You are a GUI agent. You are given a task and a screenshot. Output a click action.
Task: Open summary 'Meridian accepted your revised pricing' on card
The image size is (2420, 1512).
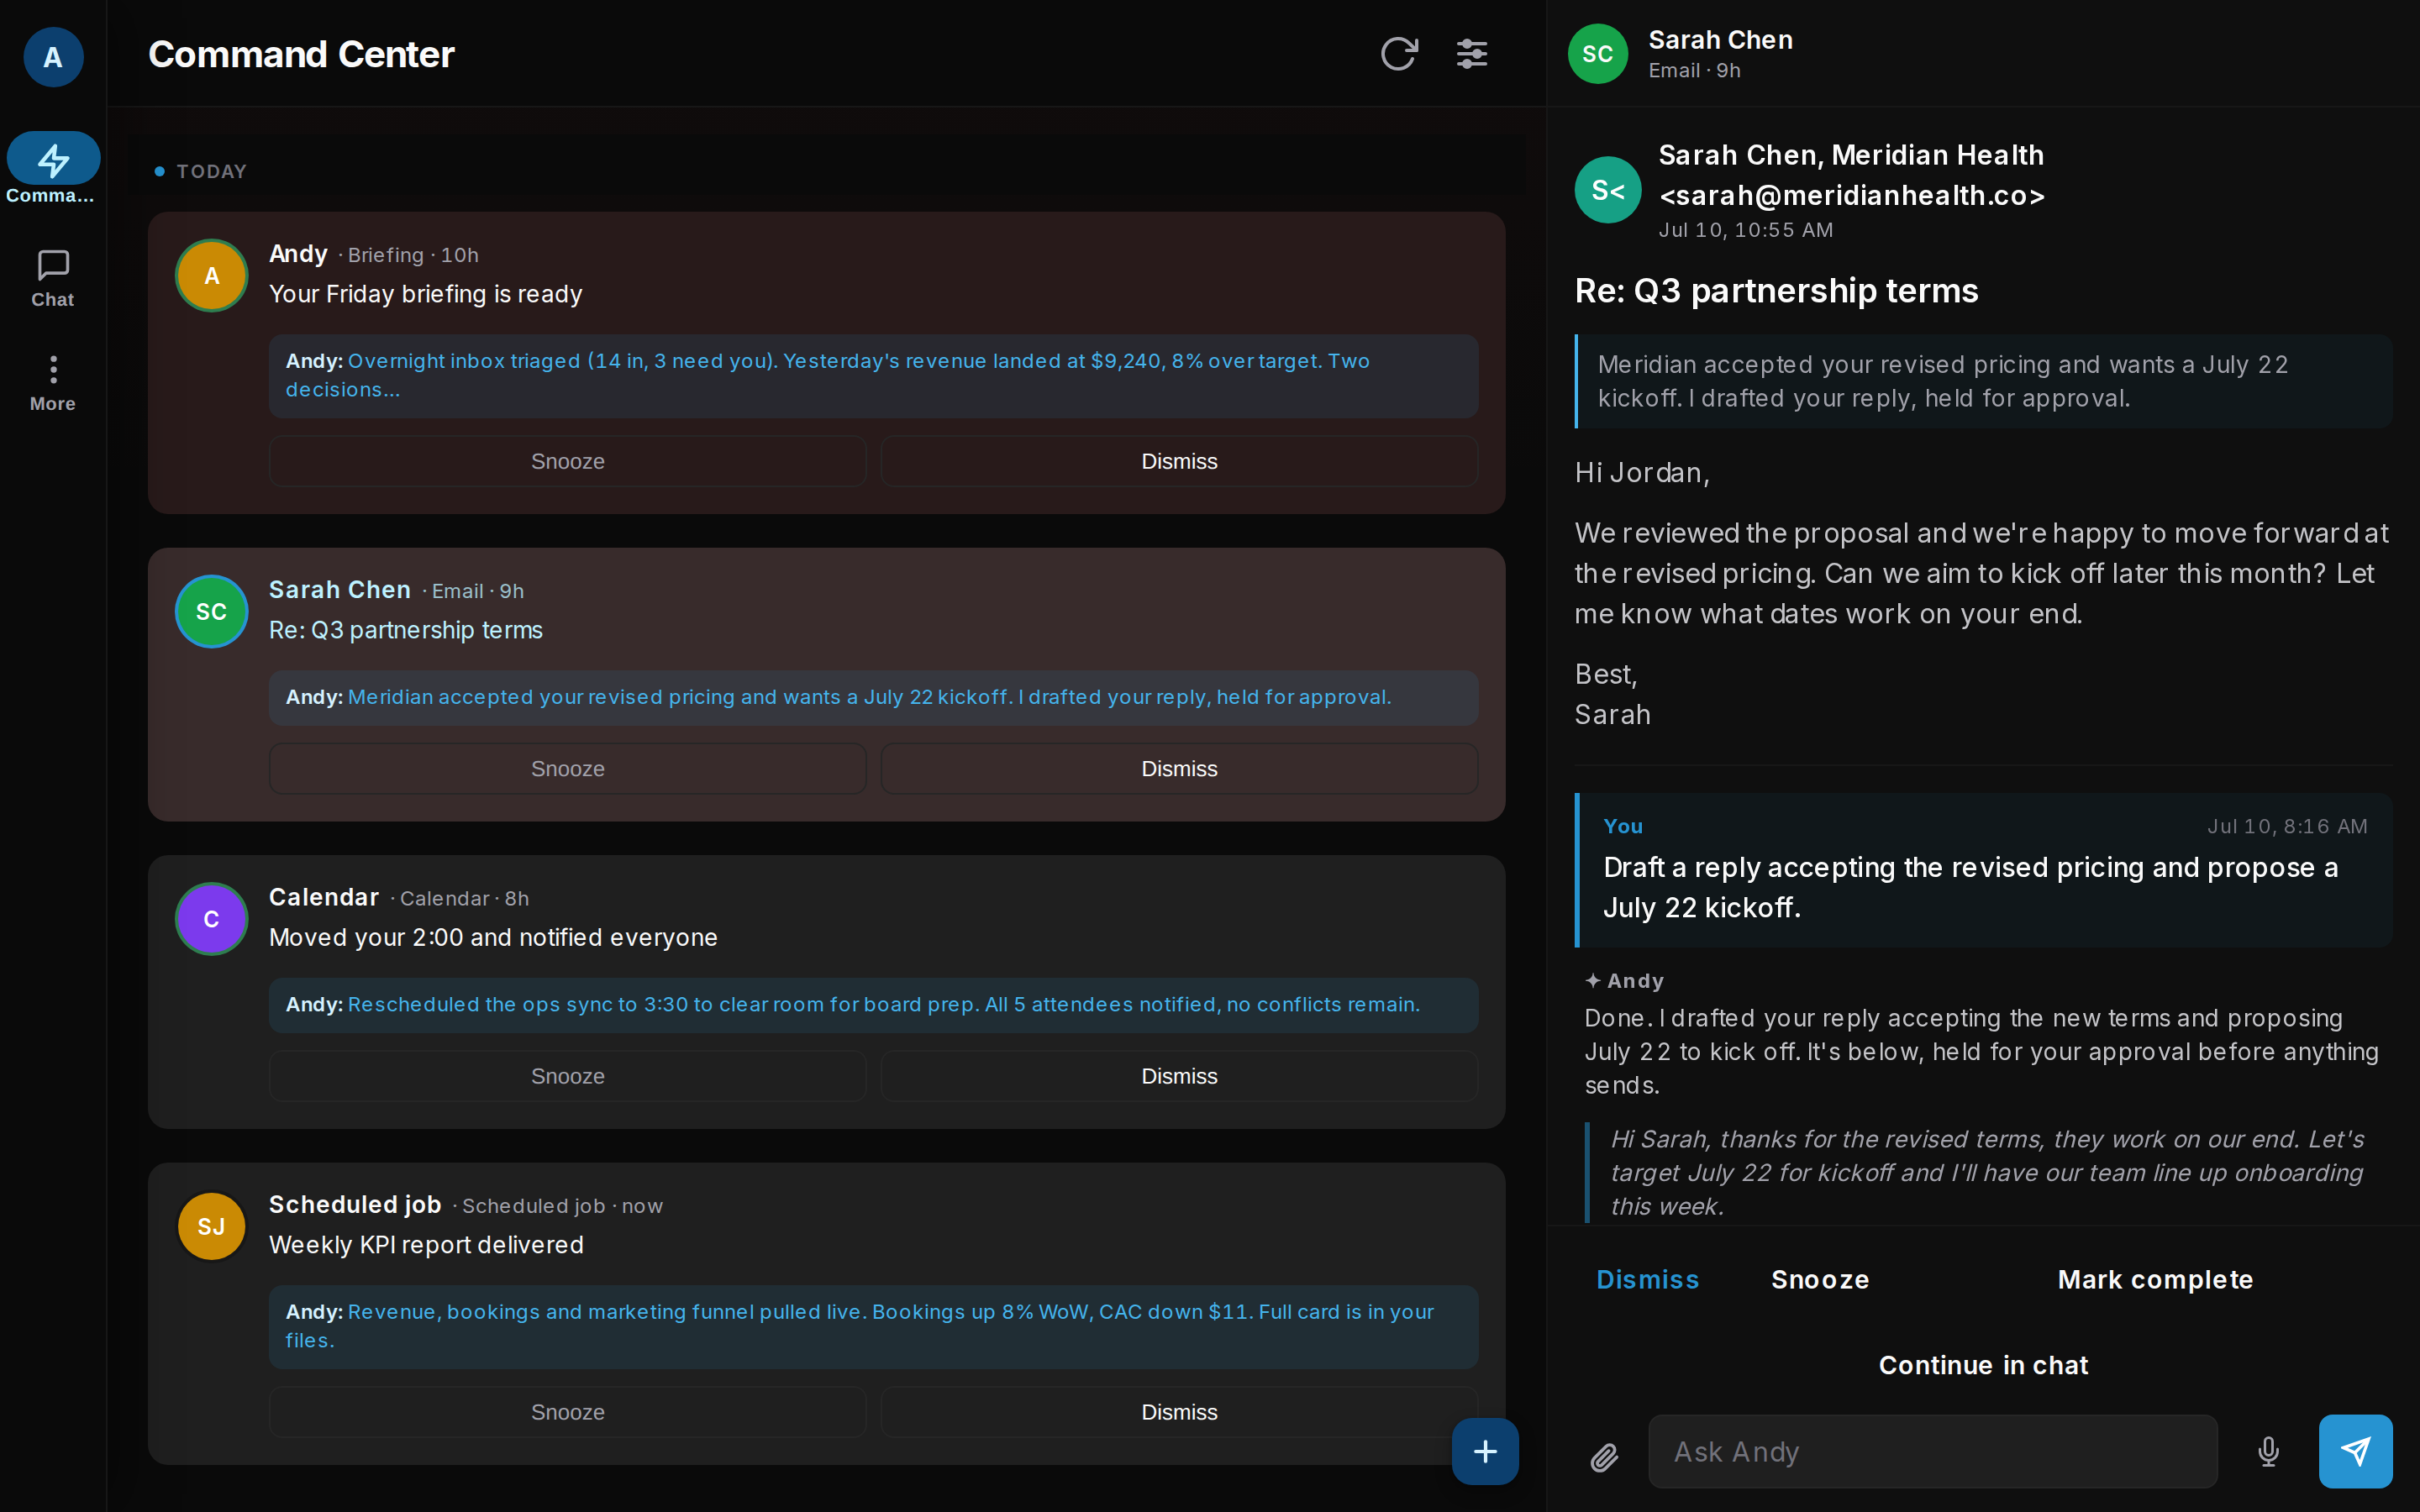pos(873,697)
